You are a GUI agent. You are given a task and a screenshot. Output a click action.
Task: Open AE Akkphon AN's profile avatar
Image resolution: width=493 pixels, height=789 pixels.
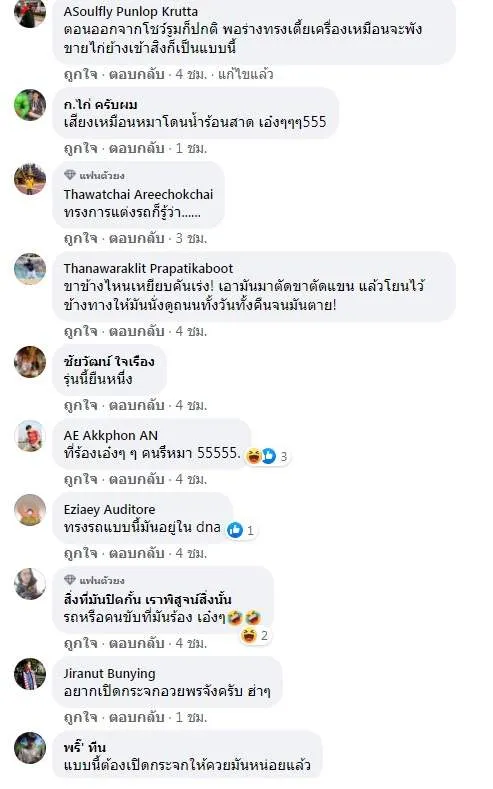point(30,436)
